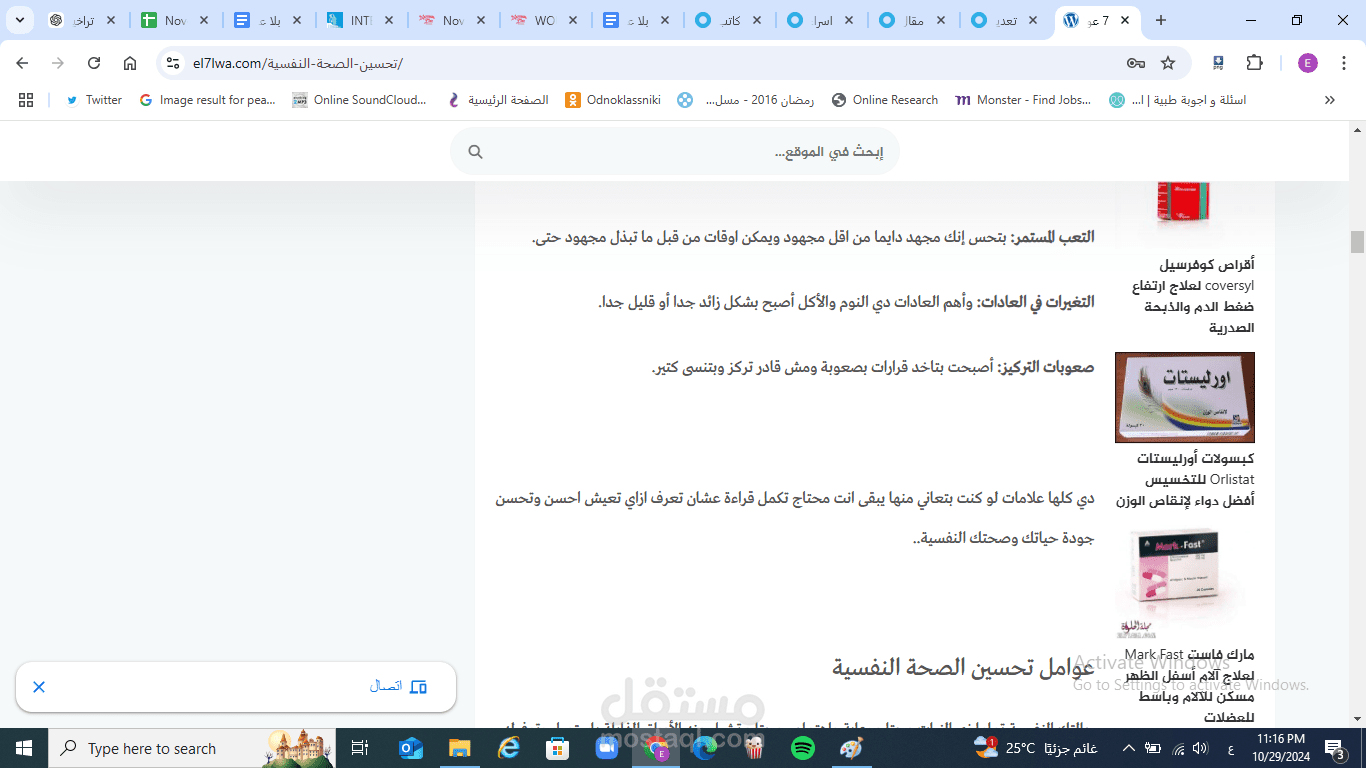1366x768 pixels.
Task: Open the downloads/media icon next to extensions
Action: coord(1218,63)
